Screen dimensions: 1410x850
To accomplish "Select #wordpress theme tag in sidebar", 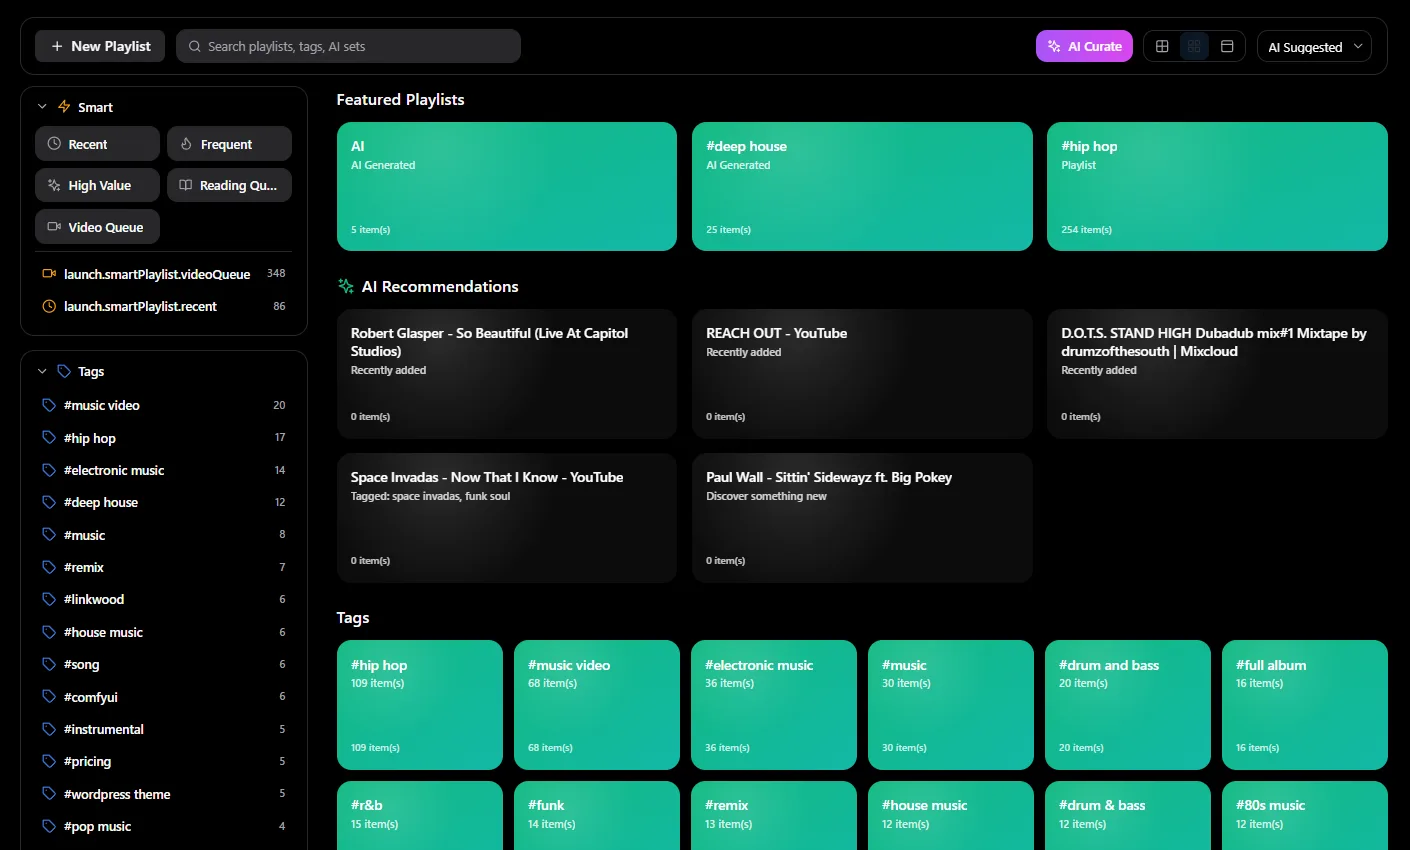I will (117, 794).
